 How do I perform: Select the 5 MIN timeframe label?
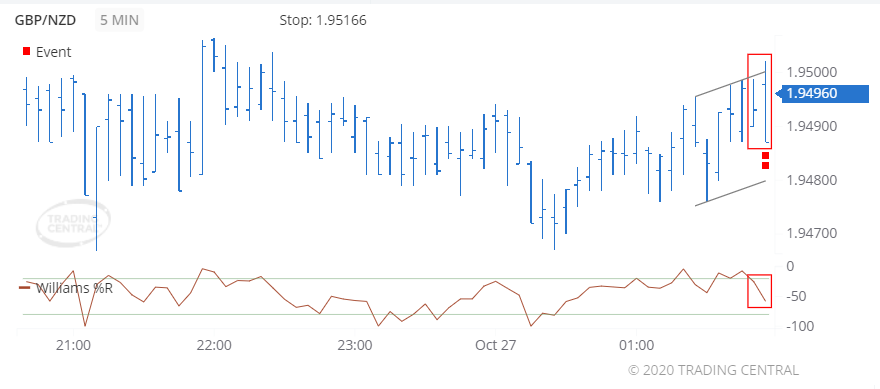point(119,21)
